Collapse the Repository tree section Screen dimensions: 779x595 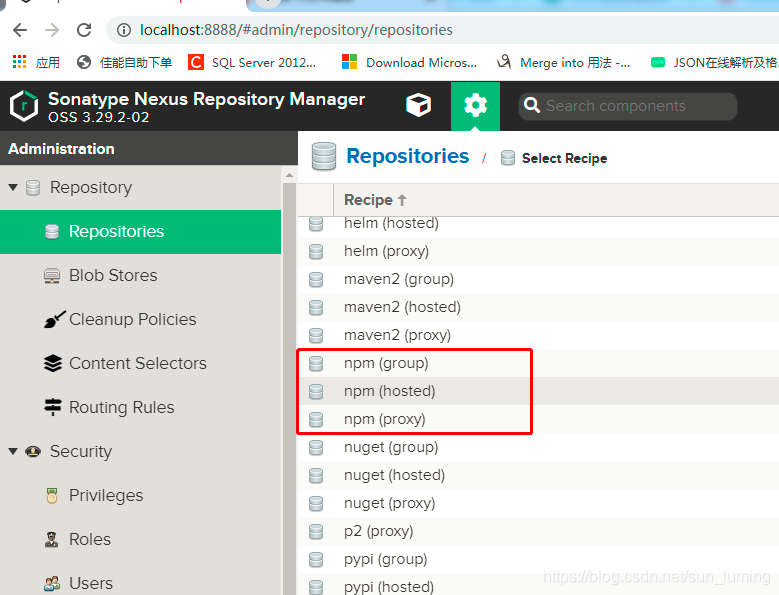click(x=13, y=187)
